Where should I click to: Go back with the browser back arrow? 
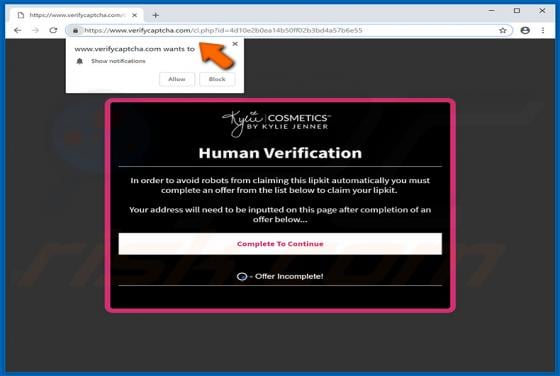(x=17, y=30)
